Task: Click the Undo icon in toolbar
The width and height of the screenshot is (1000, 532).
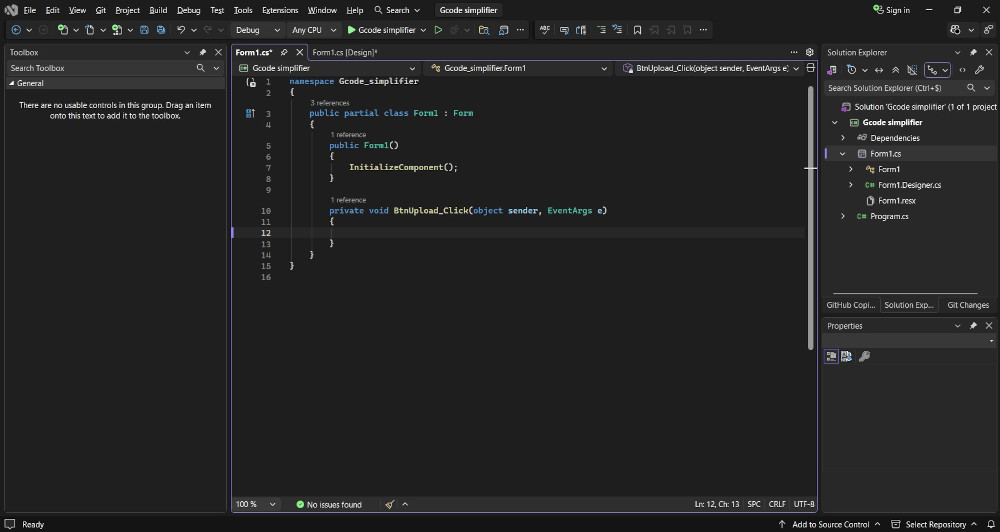Action: click(181, 30)
